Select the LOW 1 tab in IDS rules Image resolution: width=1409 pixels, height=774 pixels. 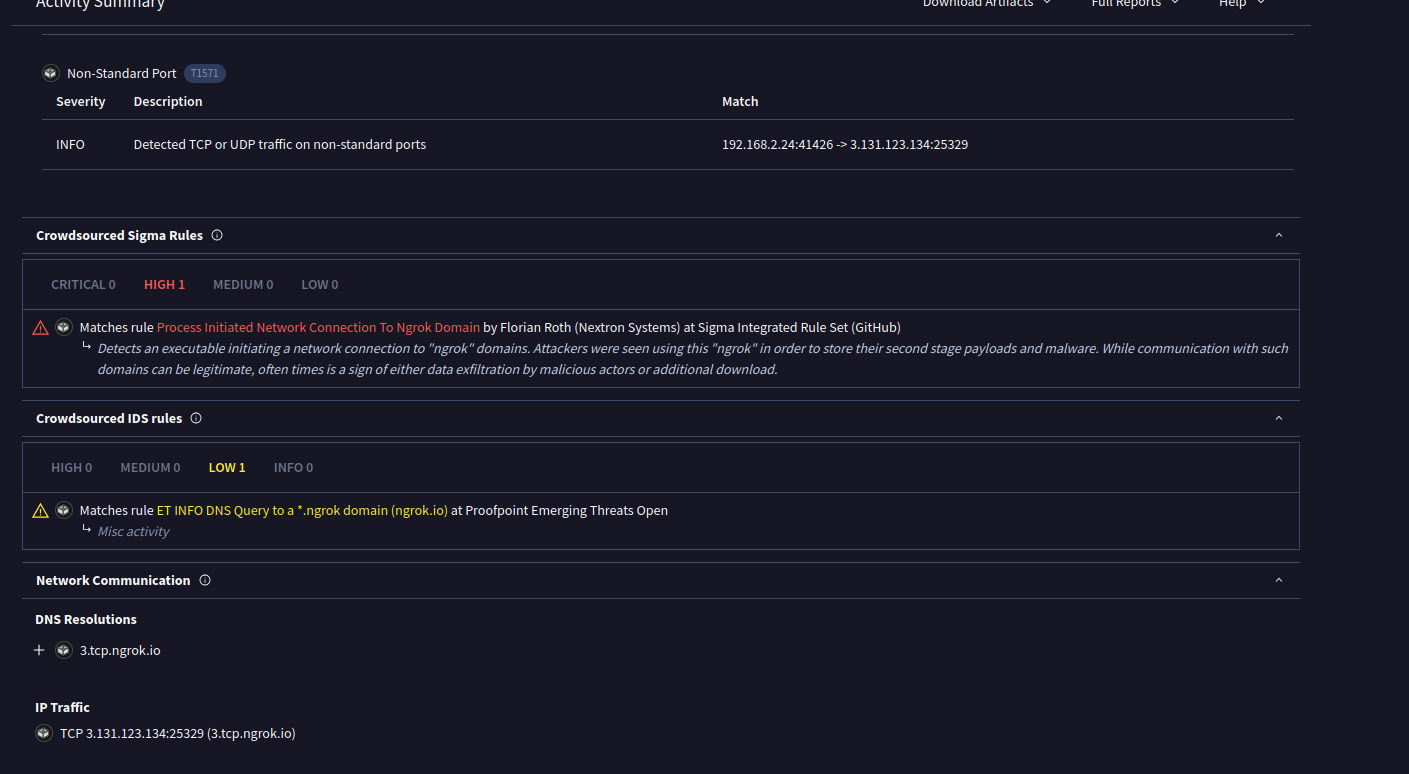tap(227, 468)
